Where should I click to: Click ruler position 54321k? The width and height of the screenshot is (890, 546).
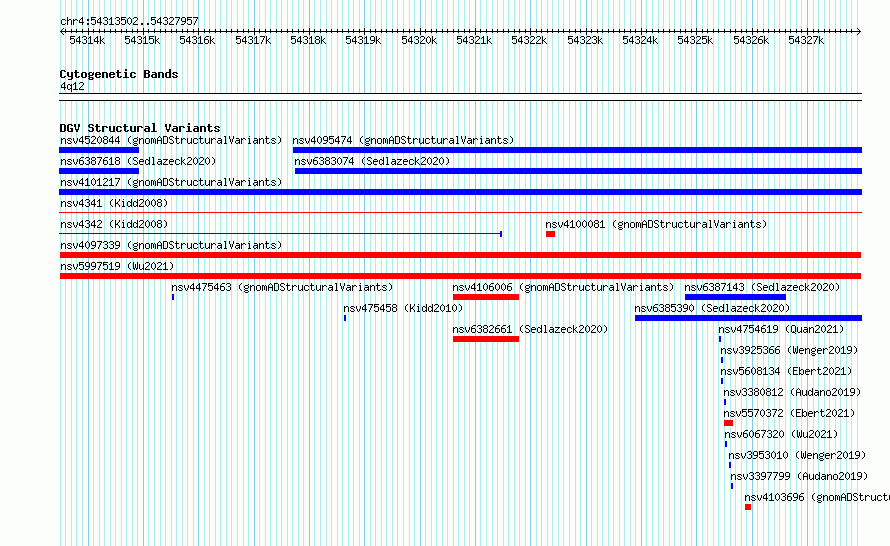coord(474,40)
